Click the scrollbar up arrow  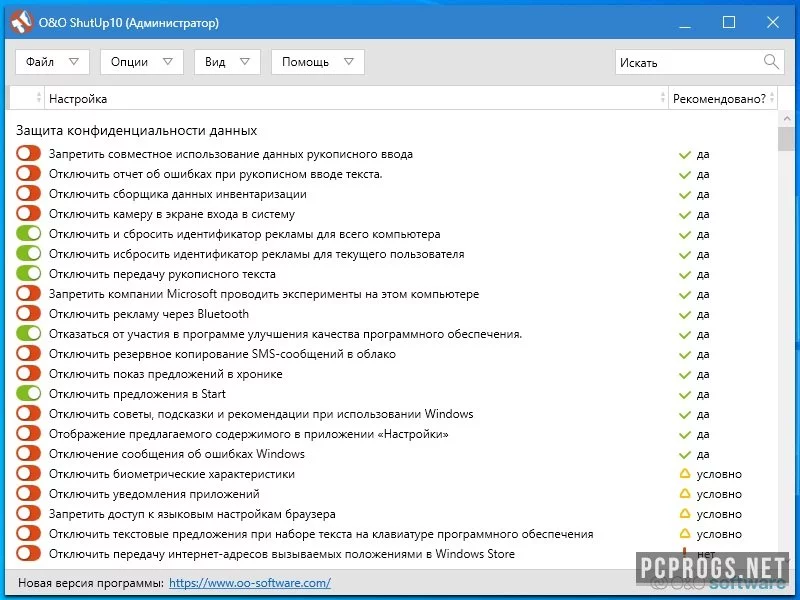[x=786, y=118]
